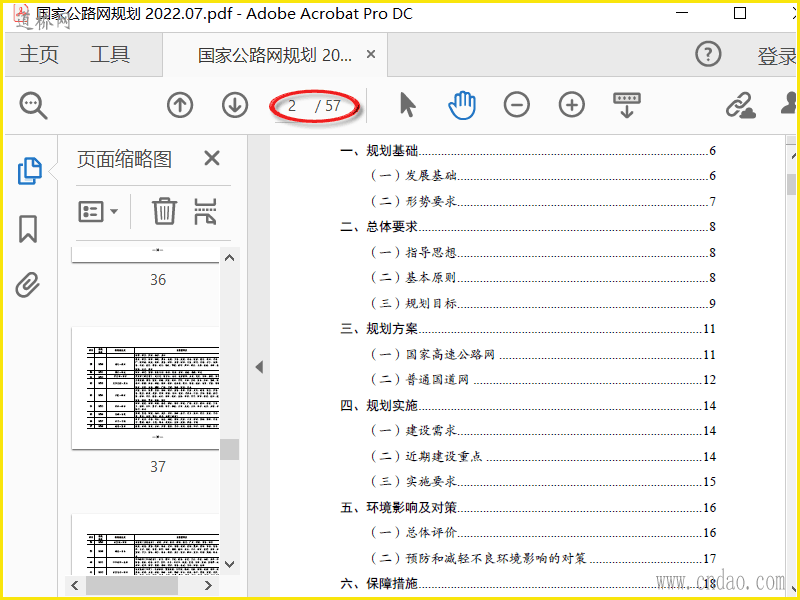Click TOC entry （一）总体评价
This screenshot has height=600, width=800.
point(543,533)
